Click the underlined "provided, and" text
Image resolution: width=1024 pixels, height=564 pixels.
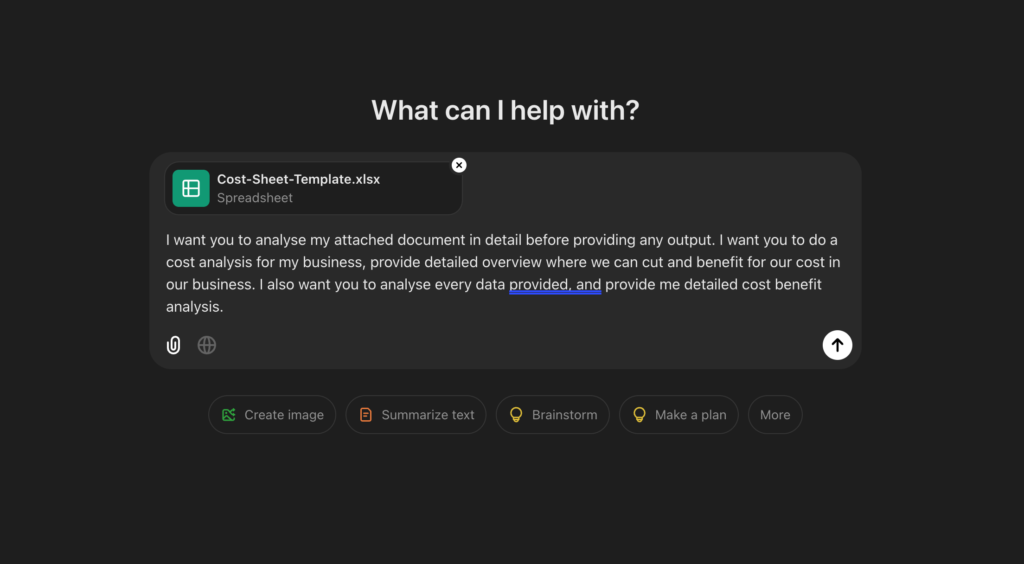point(555,285)
